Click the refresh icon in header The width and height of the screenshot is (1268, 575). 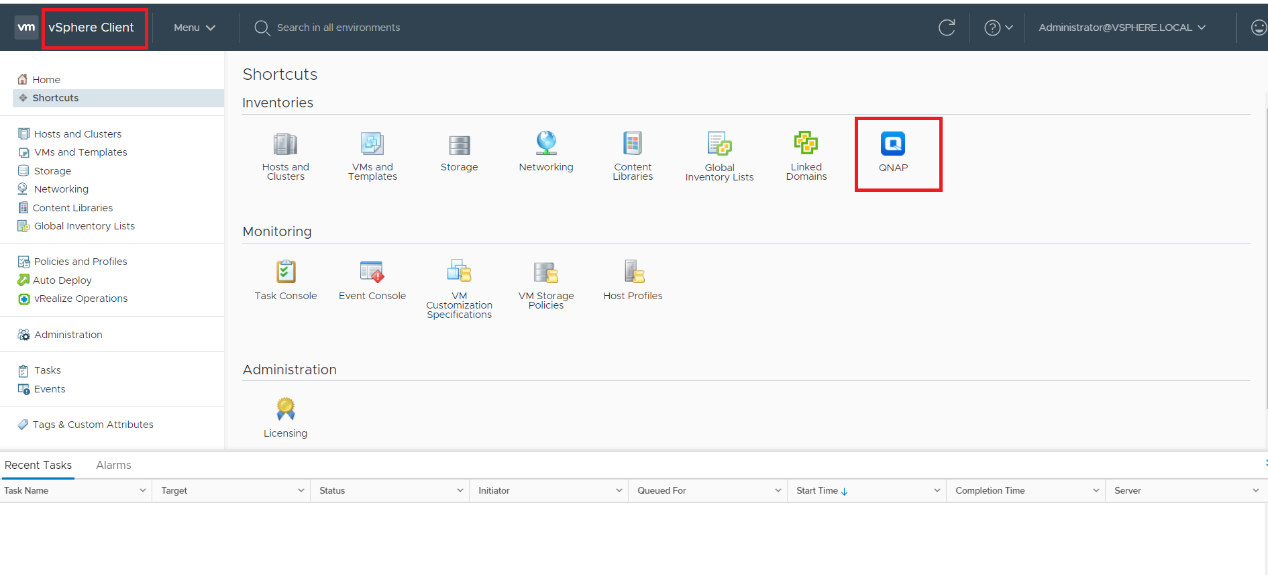pos(946,28)
